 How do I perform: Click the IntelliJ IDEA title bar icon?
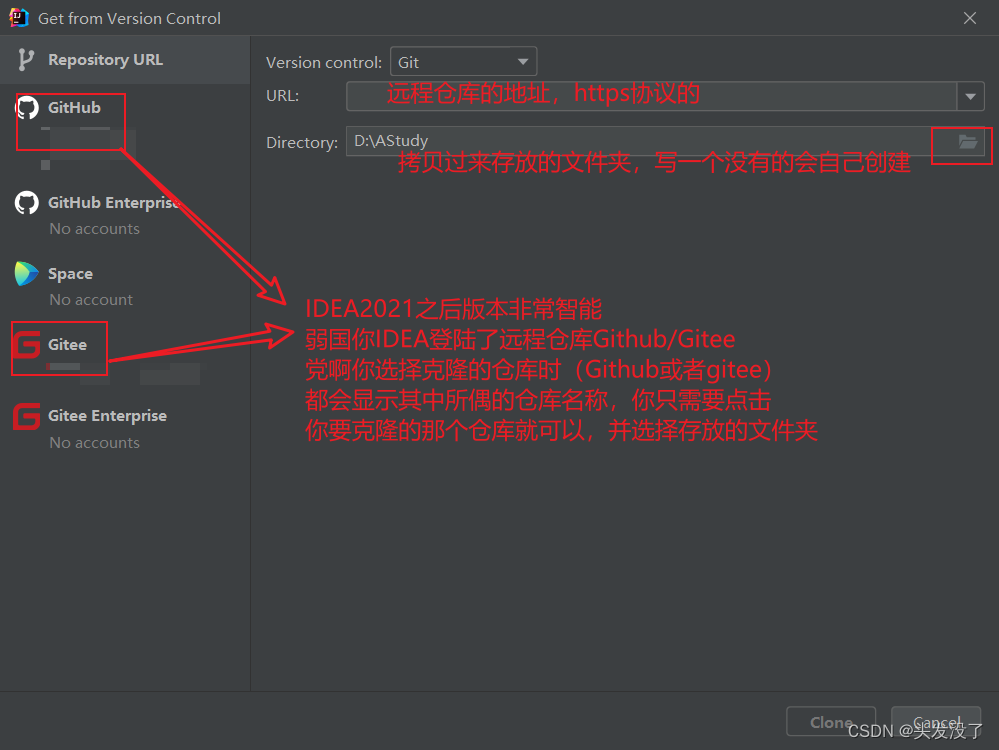18,18
